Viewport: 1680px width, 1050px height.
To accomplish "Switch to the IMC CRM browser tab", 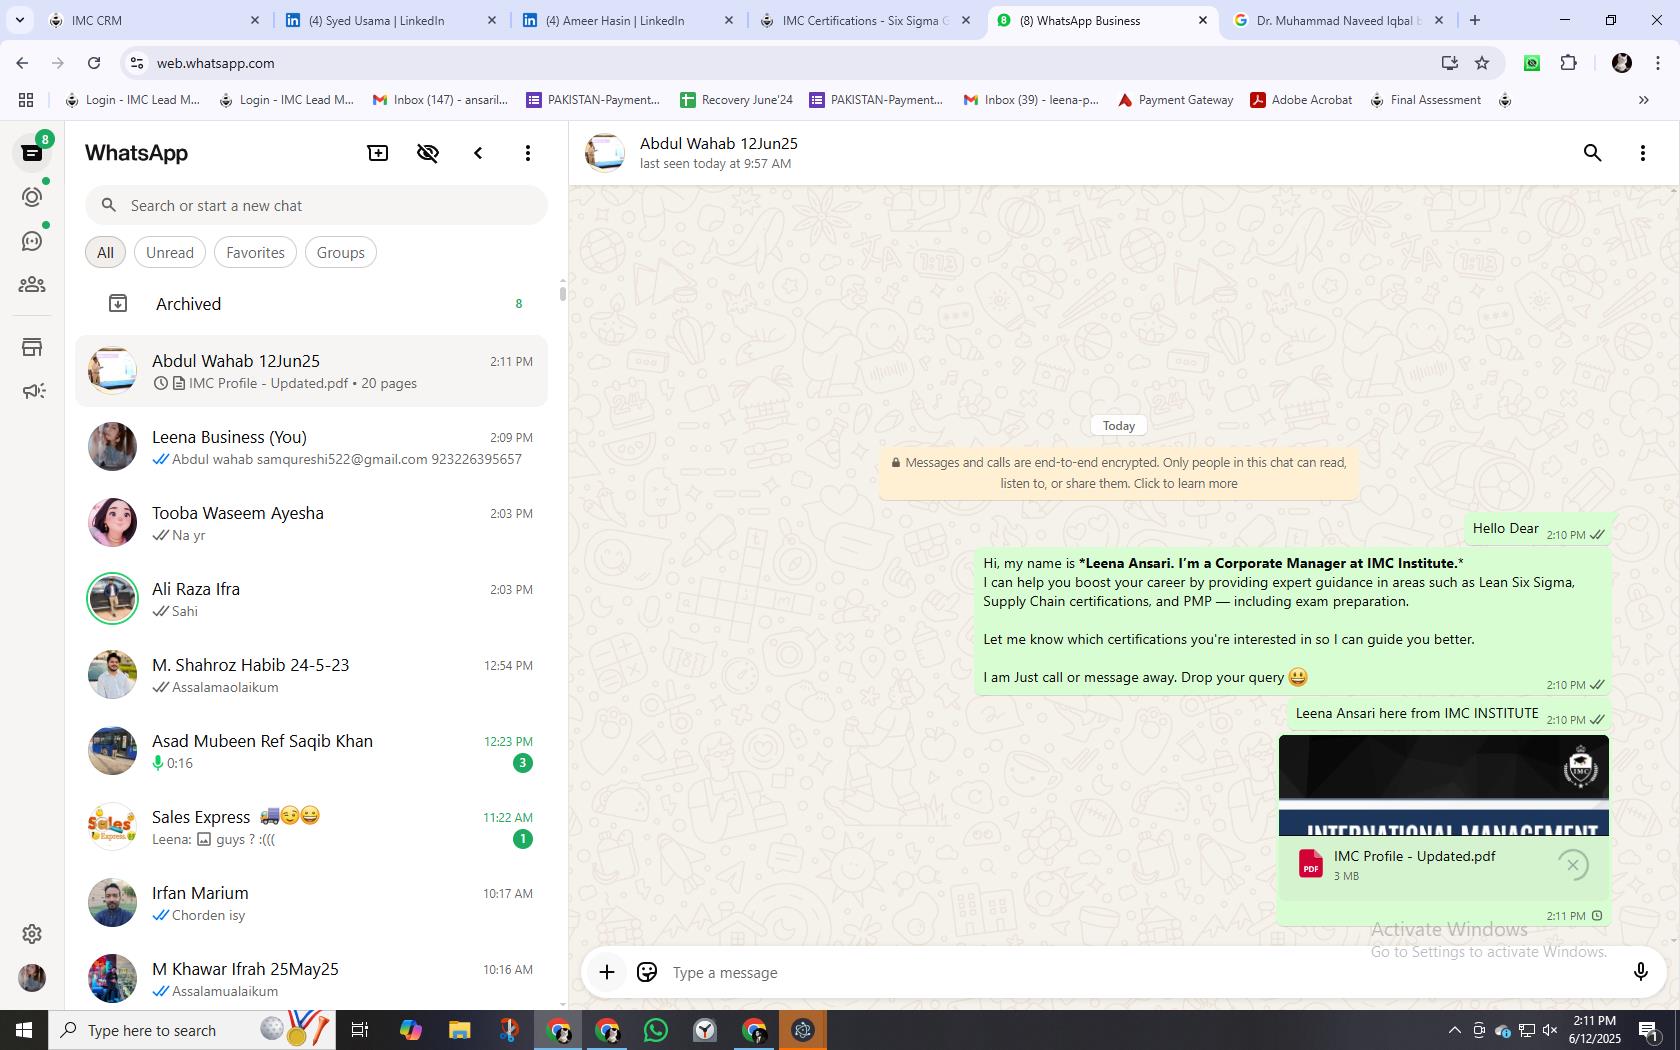I will tap(155, 20).
